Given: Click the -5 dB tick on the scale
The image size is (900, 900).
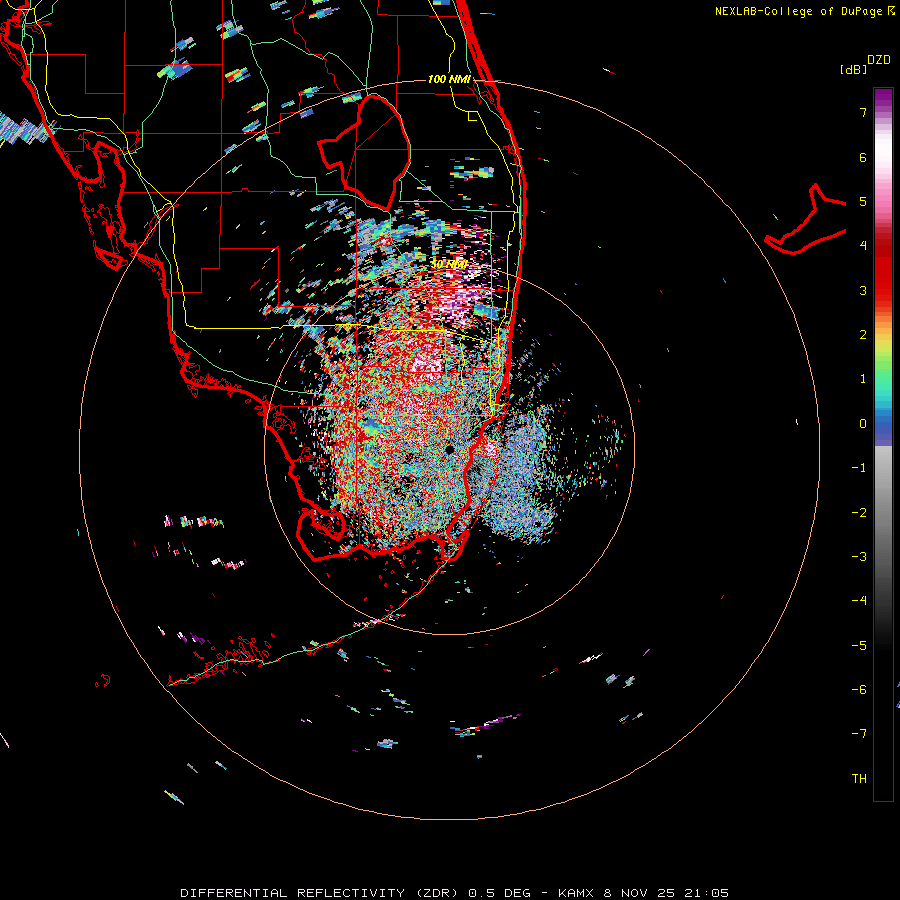Looking at the screenshot, I should click(859, 646).
